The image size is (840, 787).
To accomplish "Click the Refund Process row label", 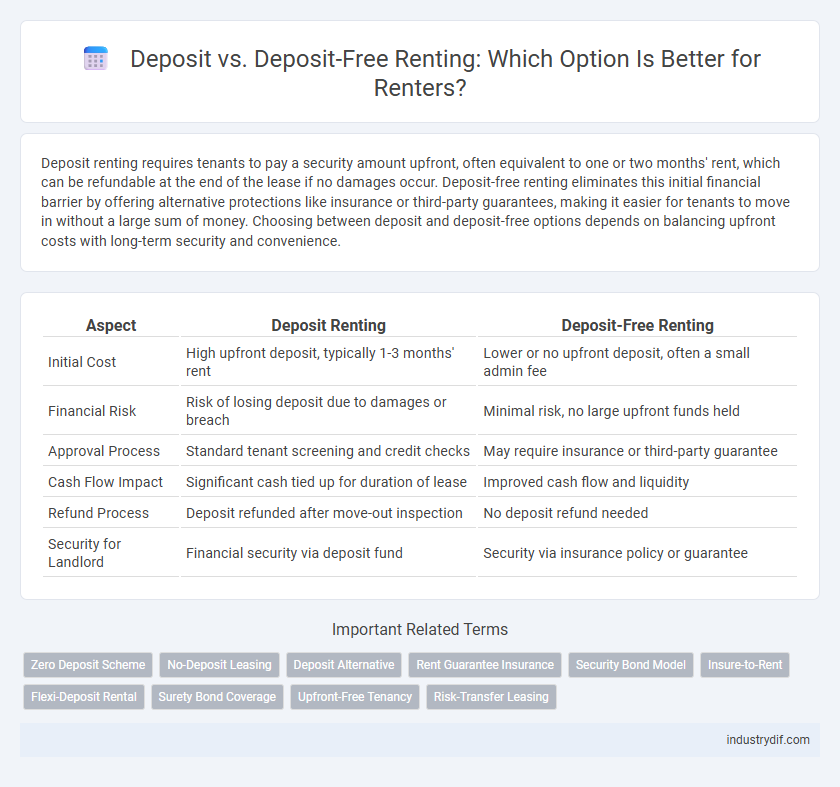I will coord(99,513).
